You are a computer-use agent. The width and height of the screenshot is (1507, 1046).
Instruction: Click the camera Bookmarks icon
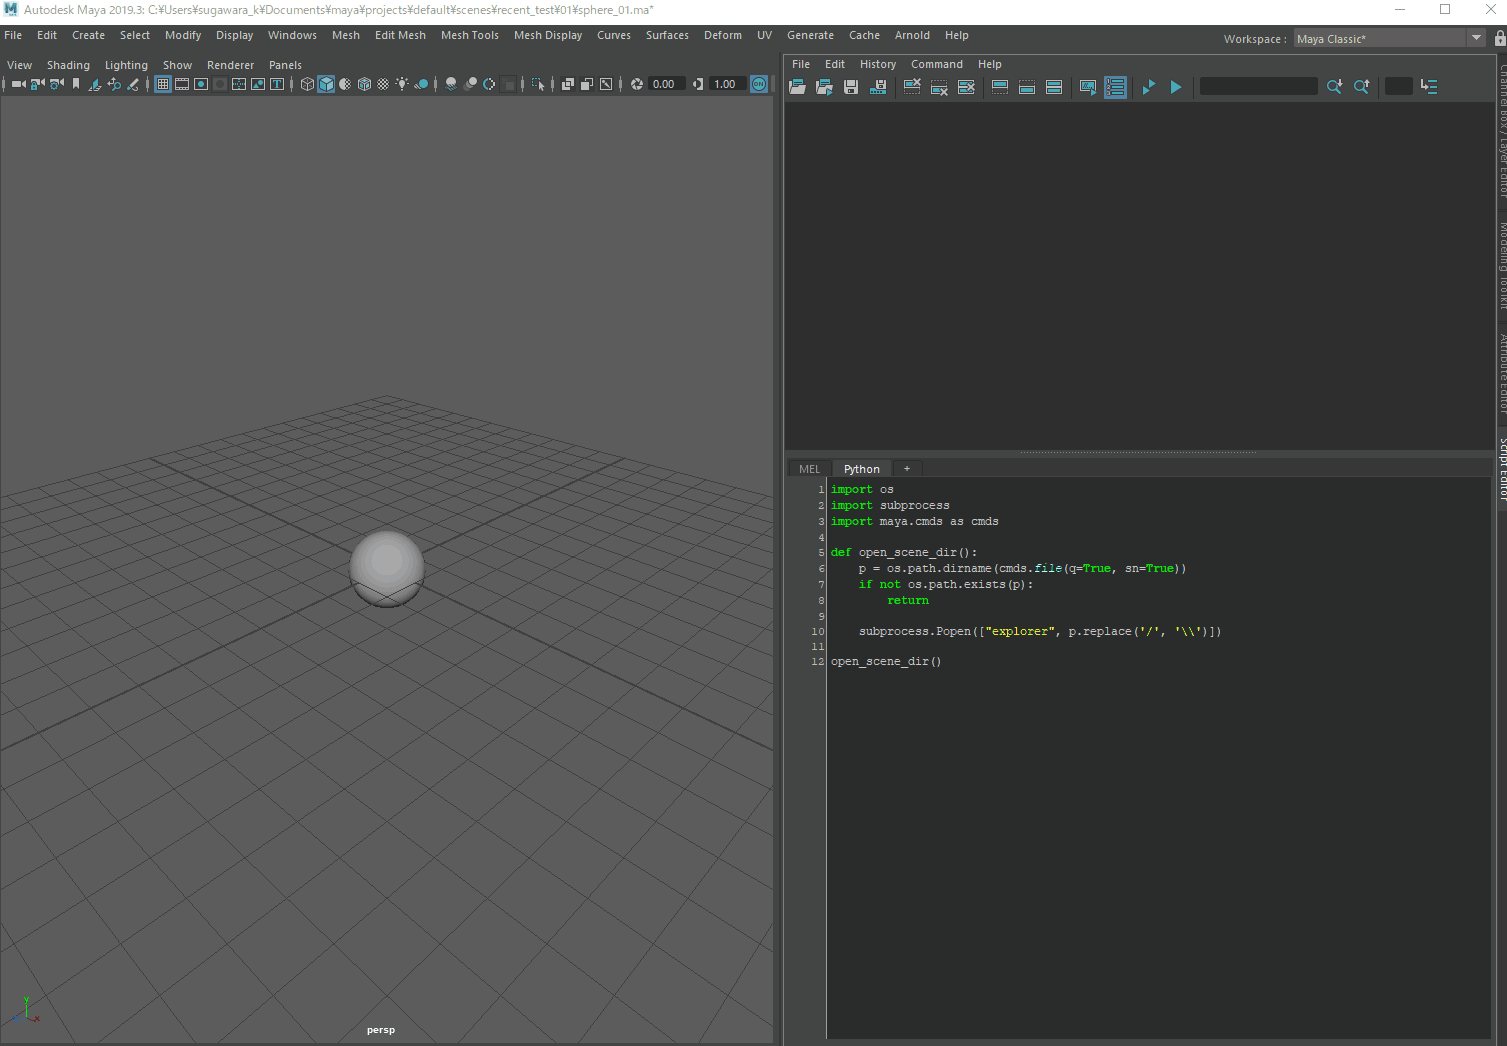click(x=75, y=84)
